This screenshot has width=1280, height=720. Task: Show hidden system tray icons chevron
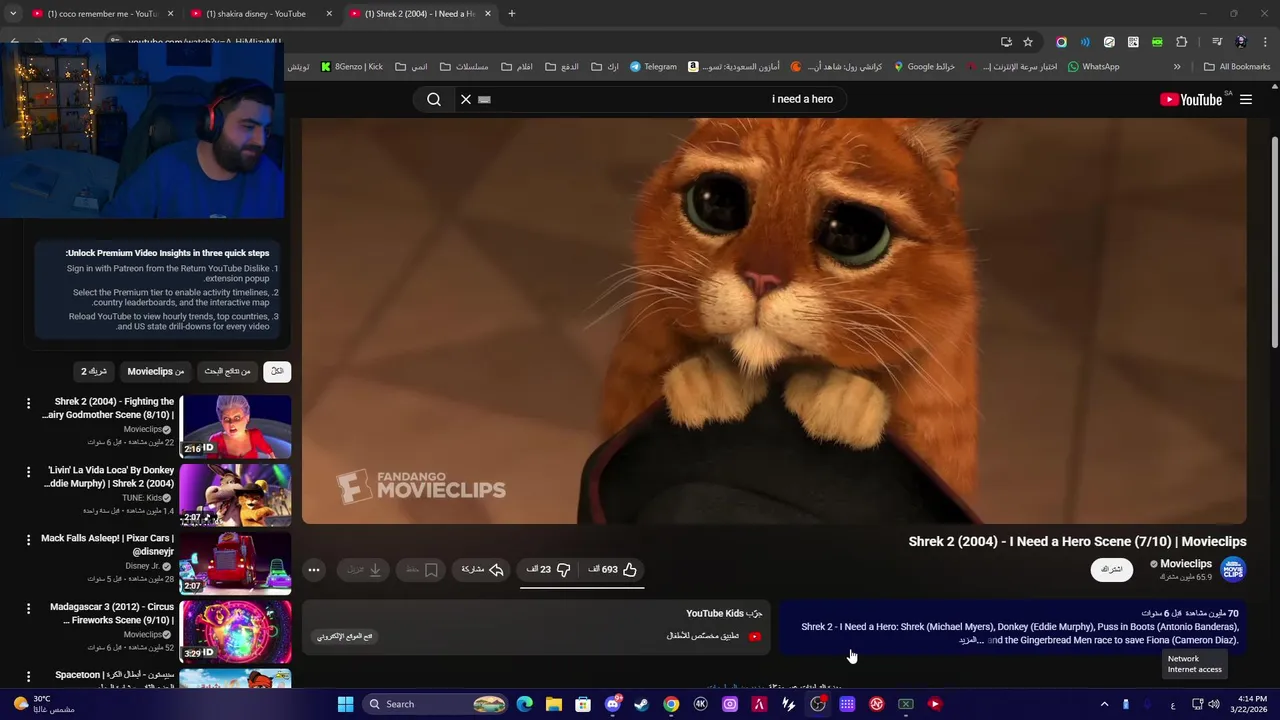pyautogui.click(x=1104, y=704)
